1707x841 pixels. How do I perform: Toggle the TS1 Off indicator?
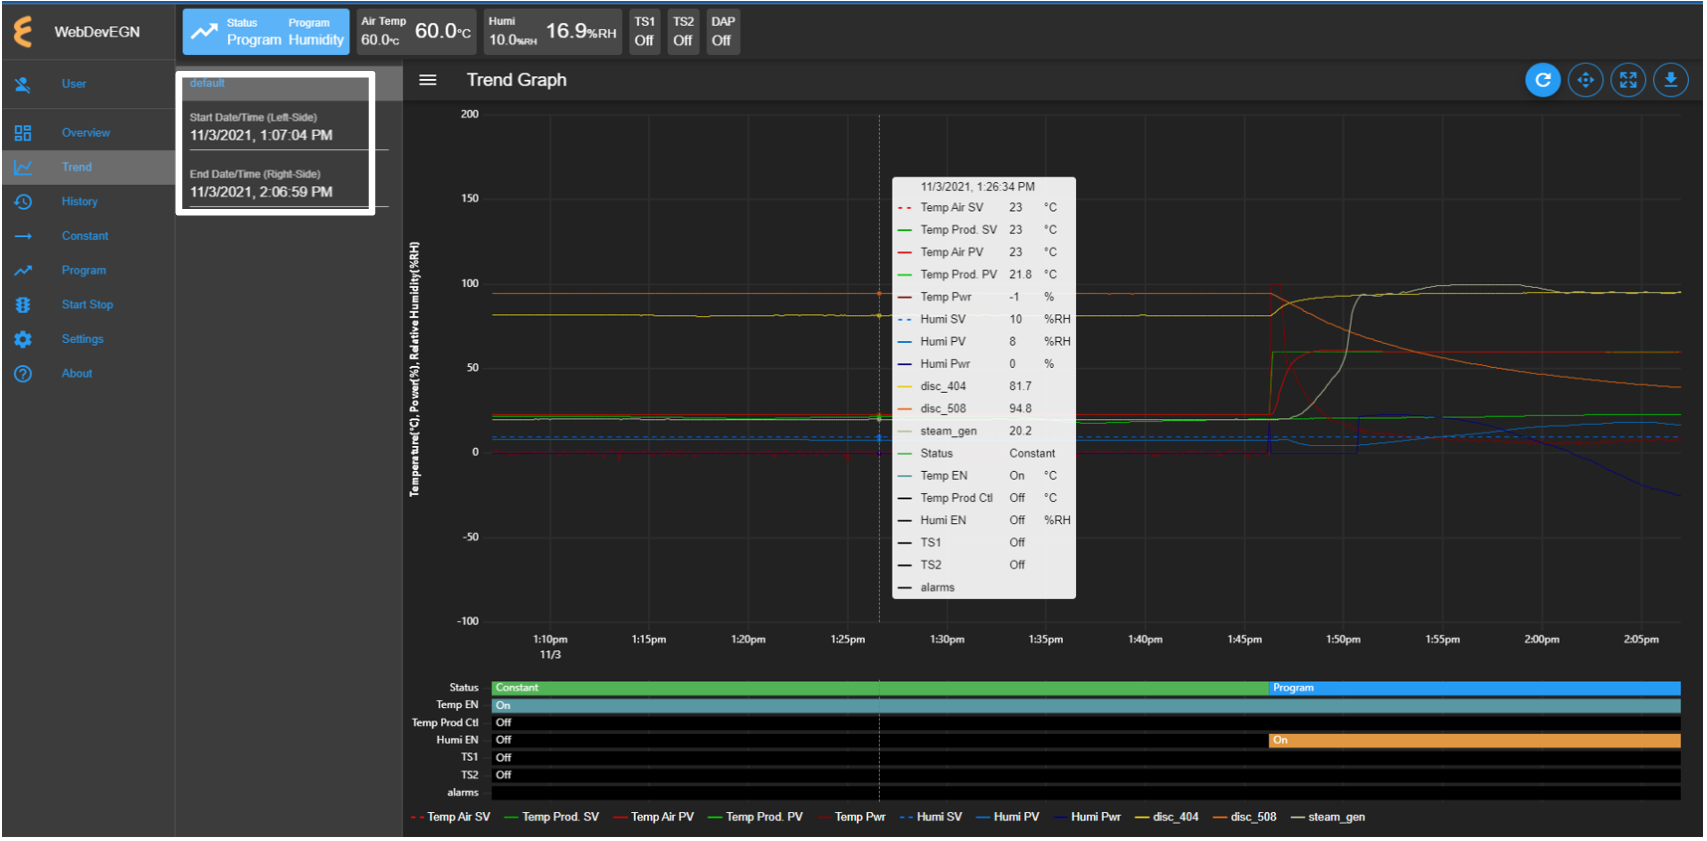point(645,31)
